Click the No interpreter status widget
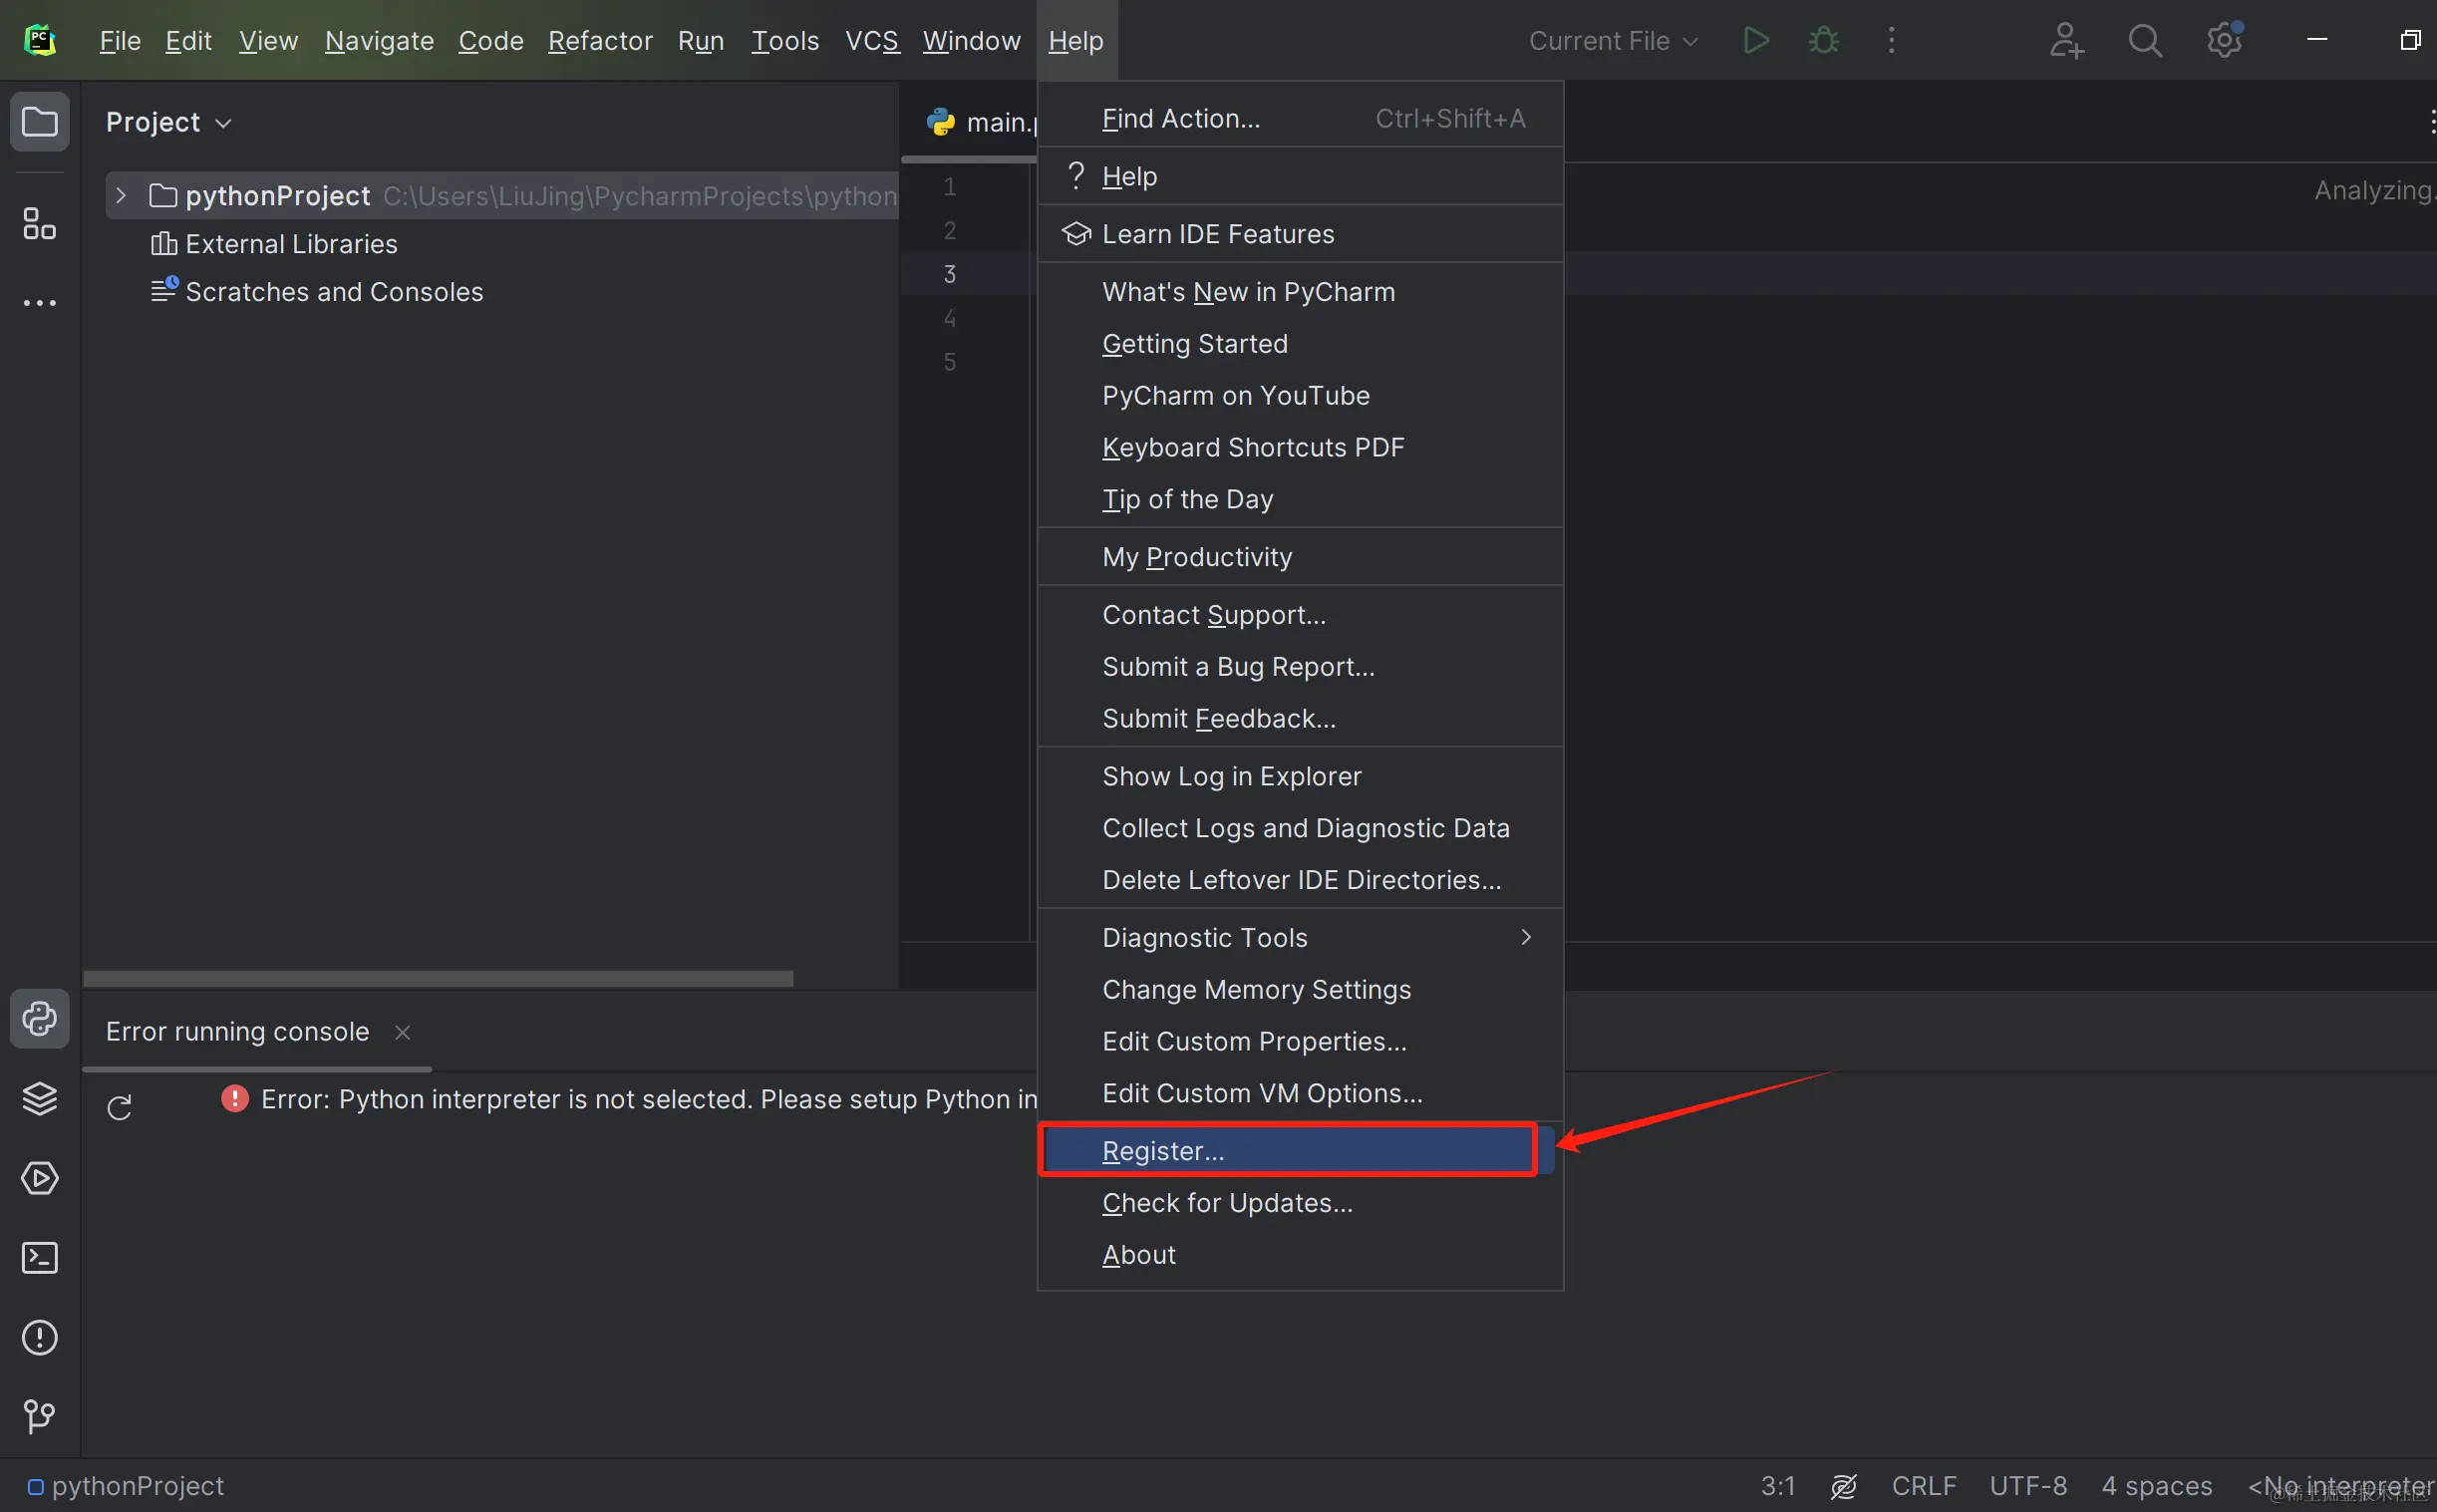The image size is (2437, 1512). (2340, 1485)
